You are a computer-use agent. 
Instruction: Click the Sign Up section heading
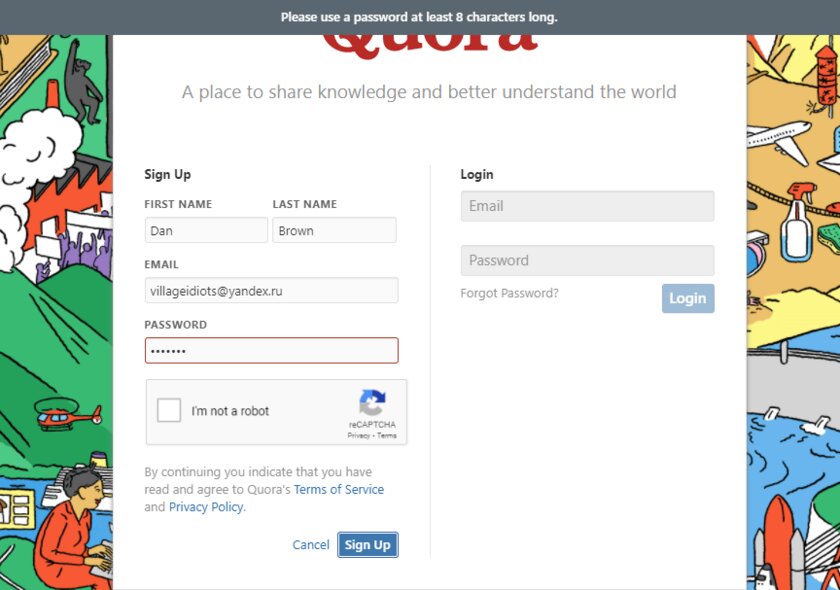(168, 174)
